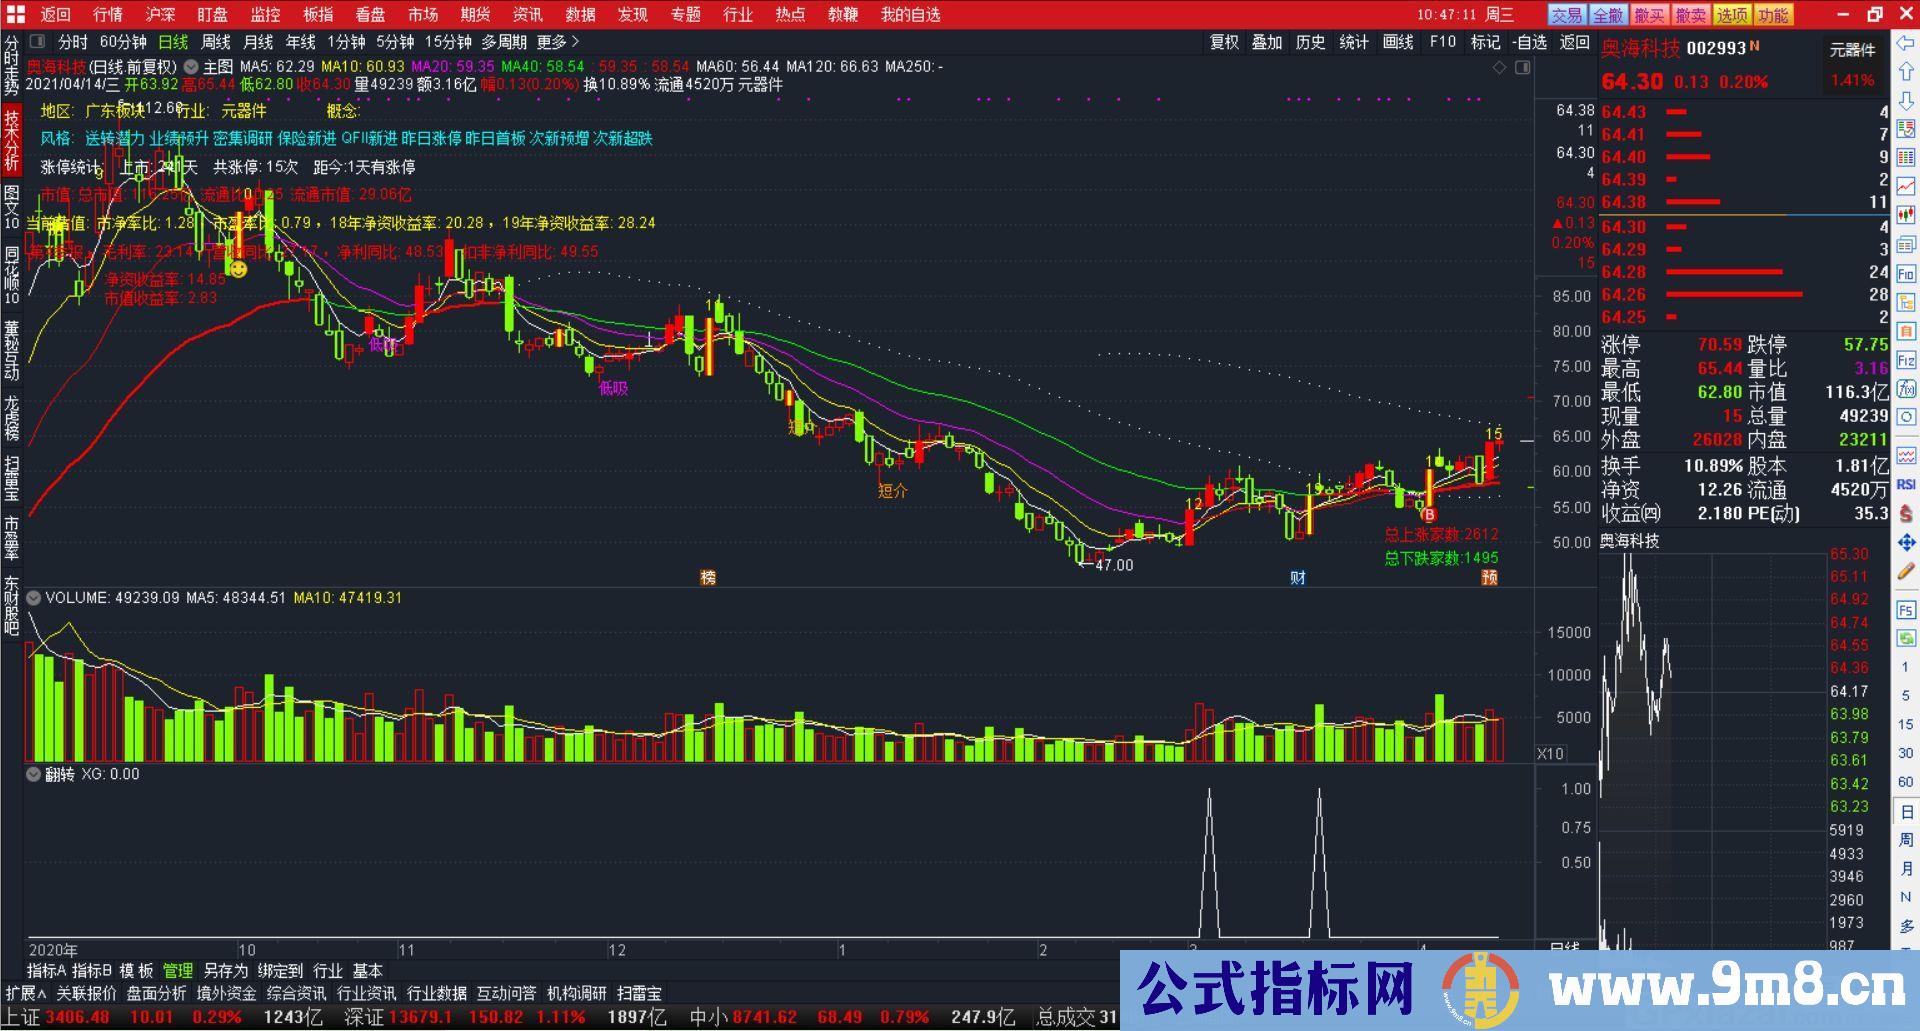Select 60-minute period in right strip
This screenshot has width=1920, height=1031.
[x=1905, y=782]
